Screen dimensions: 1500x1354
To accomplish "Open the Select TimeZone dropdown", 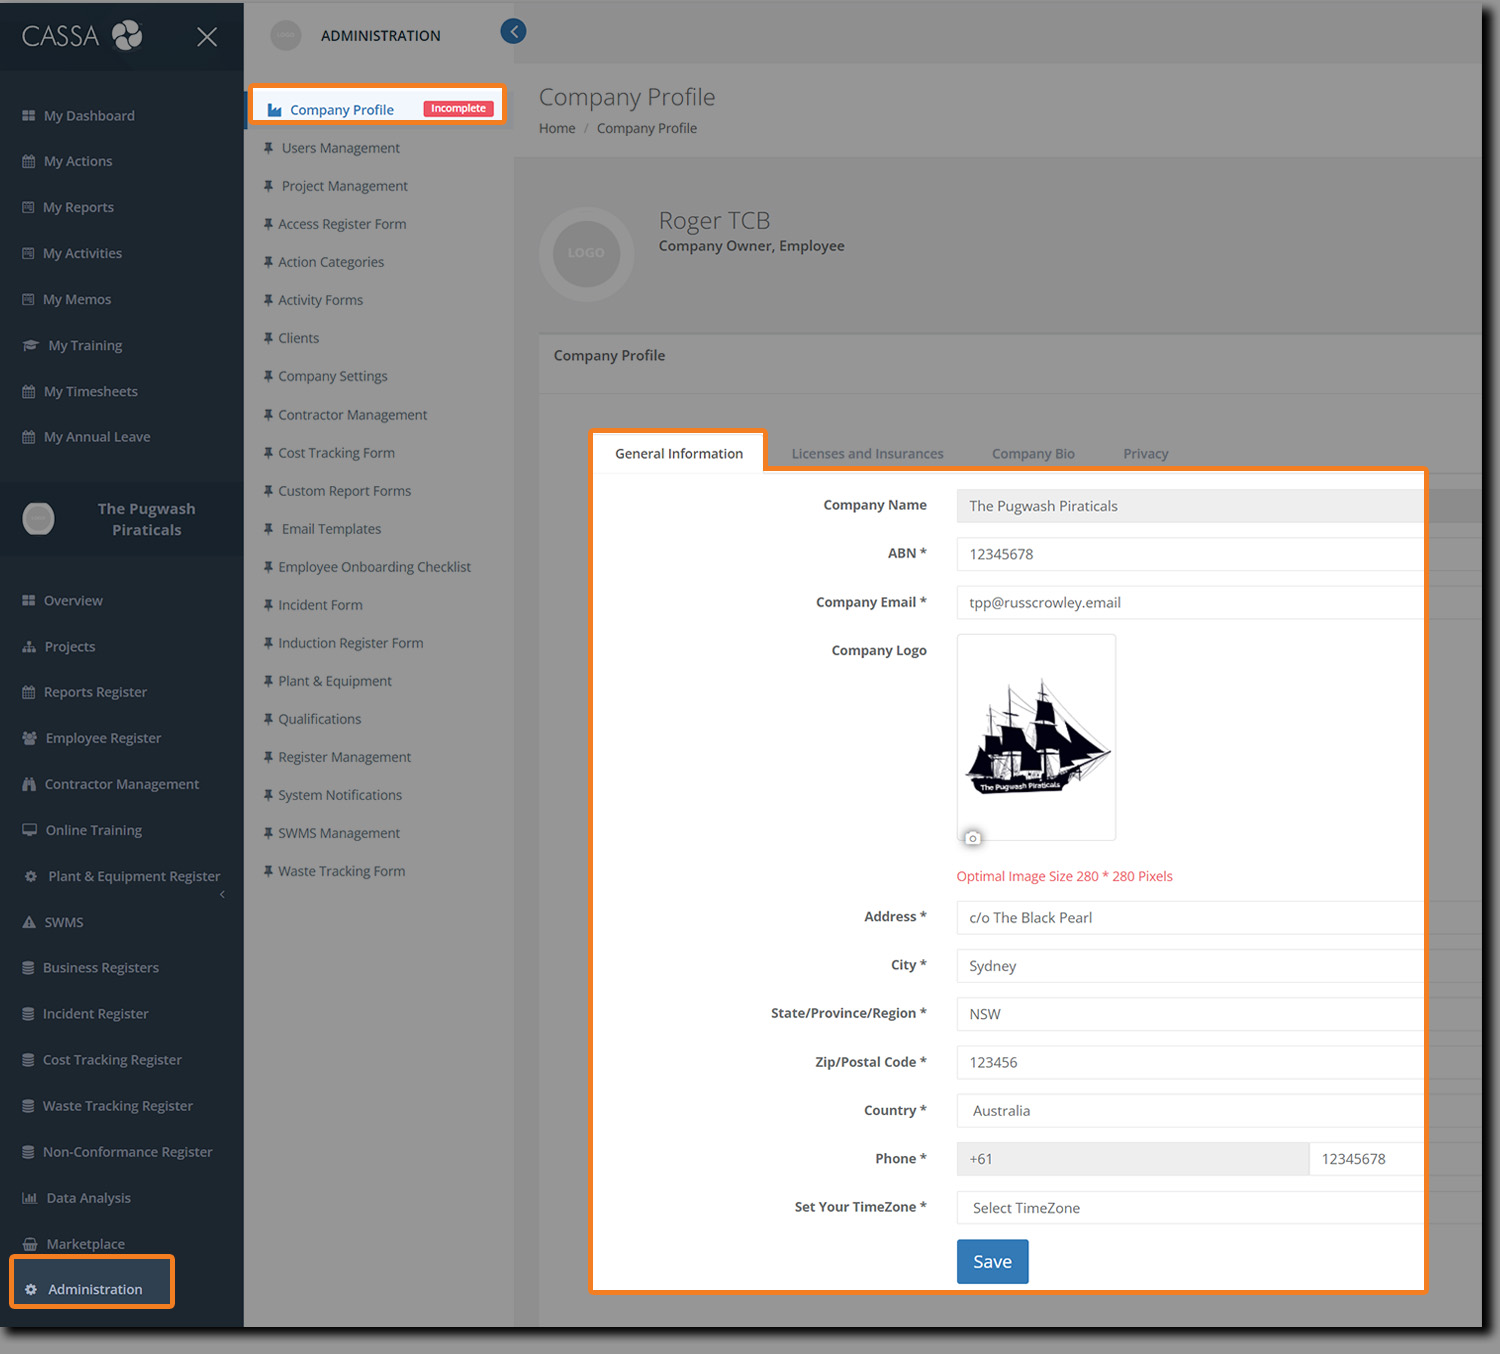I will pos(1191,1208).
